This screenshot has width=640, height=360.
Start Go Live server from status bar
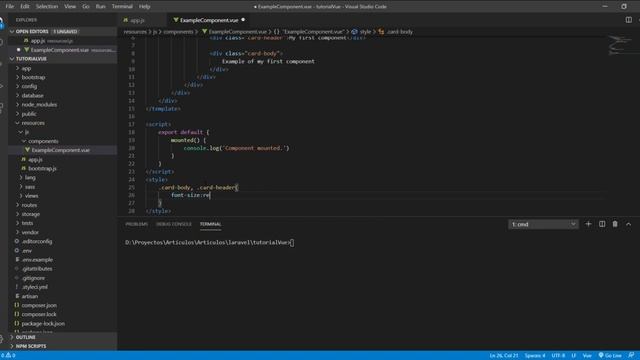[x=610, y=356]
